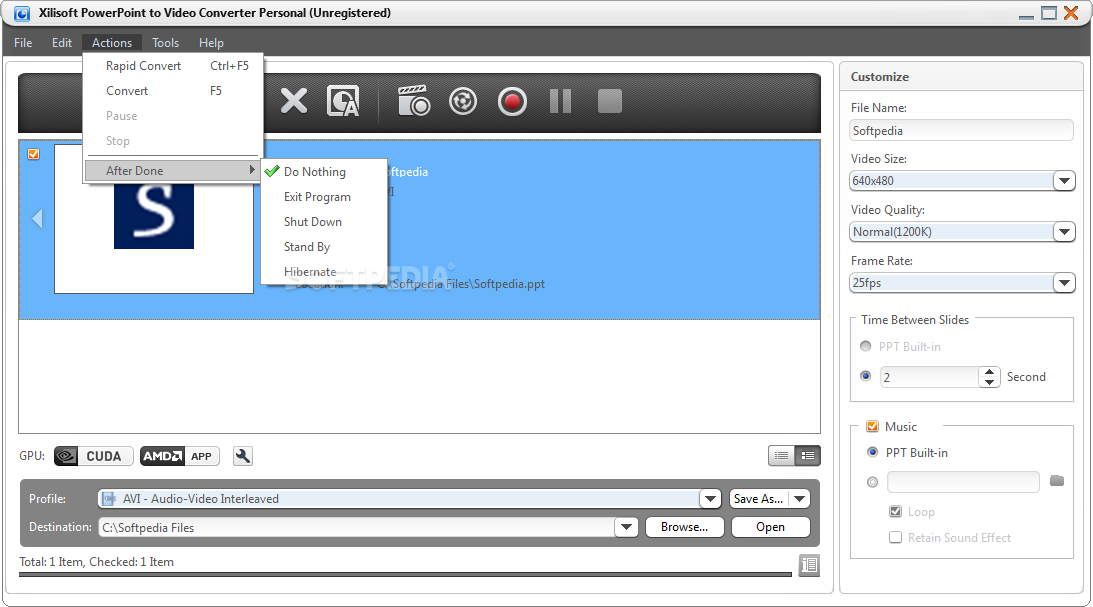Viewport: 1093px width, 607px height.
Task: Click the AVI profile format icon
Action: 109,498
